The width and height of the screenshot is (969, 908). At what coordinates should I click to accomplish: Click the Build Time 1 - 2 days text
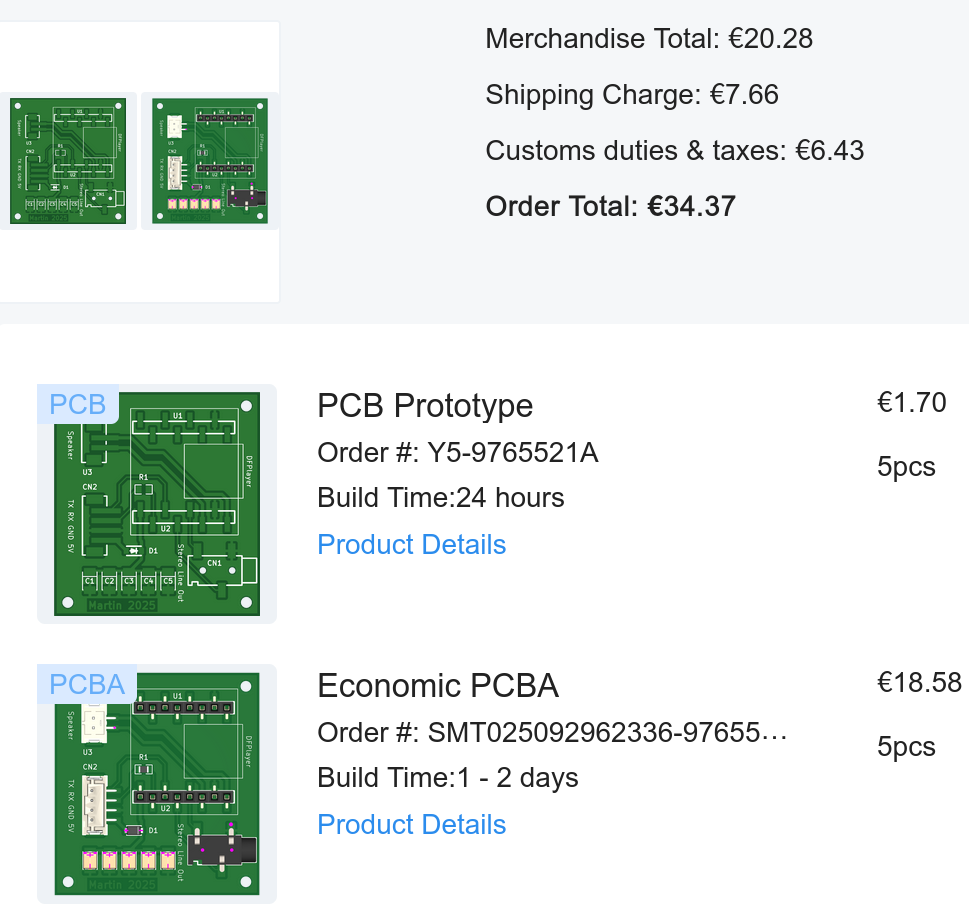click(447, 778)
